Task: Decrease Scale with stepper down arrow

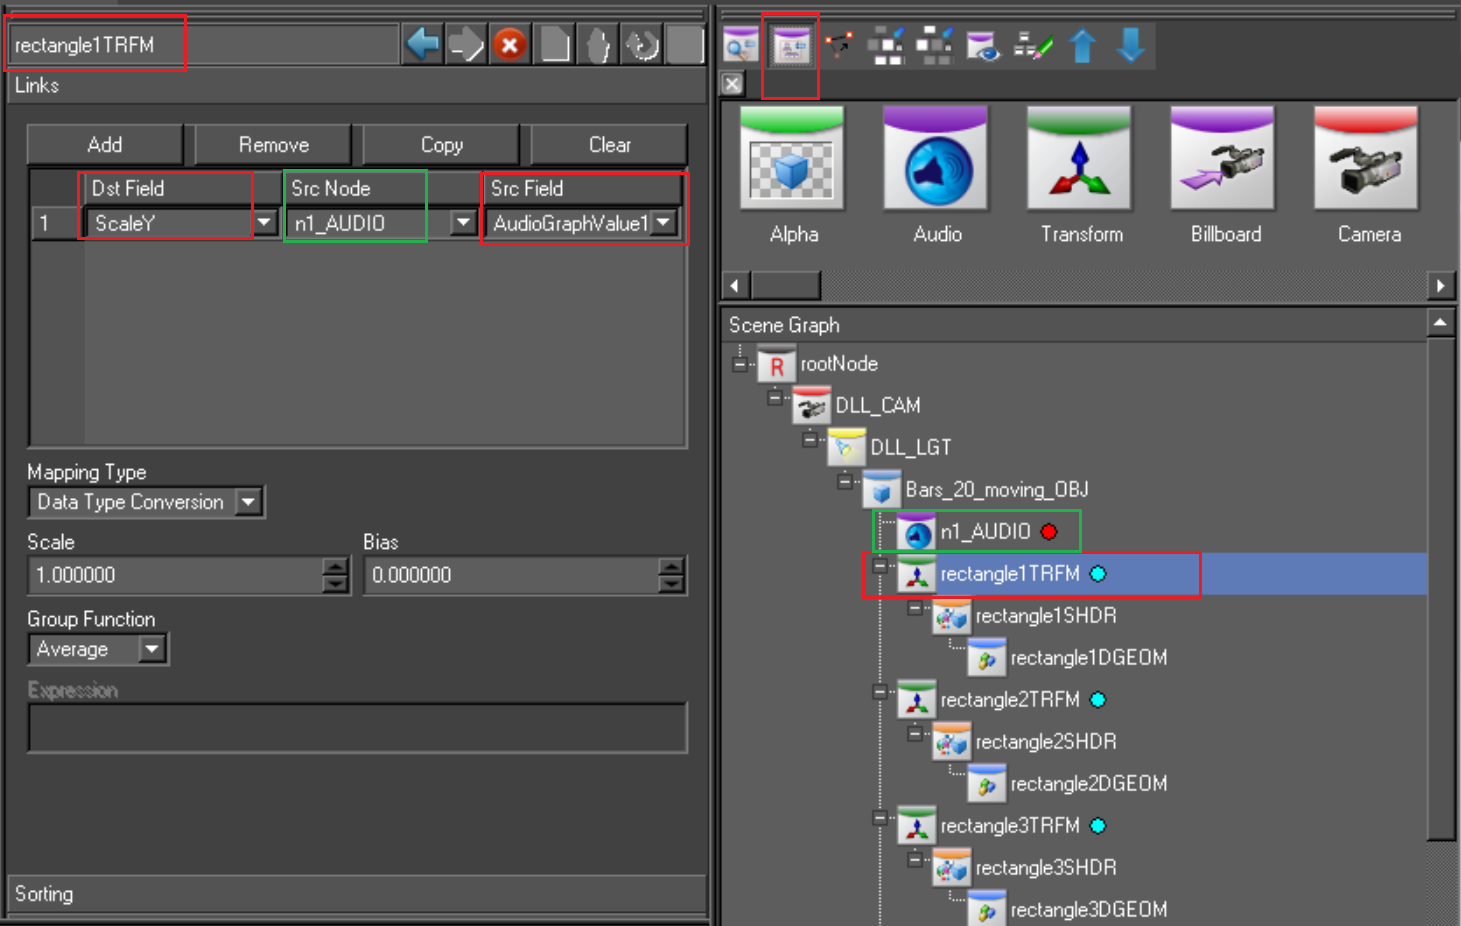Action: [x=336, y=585]
